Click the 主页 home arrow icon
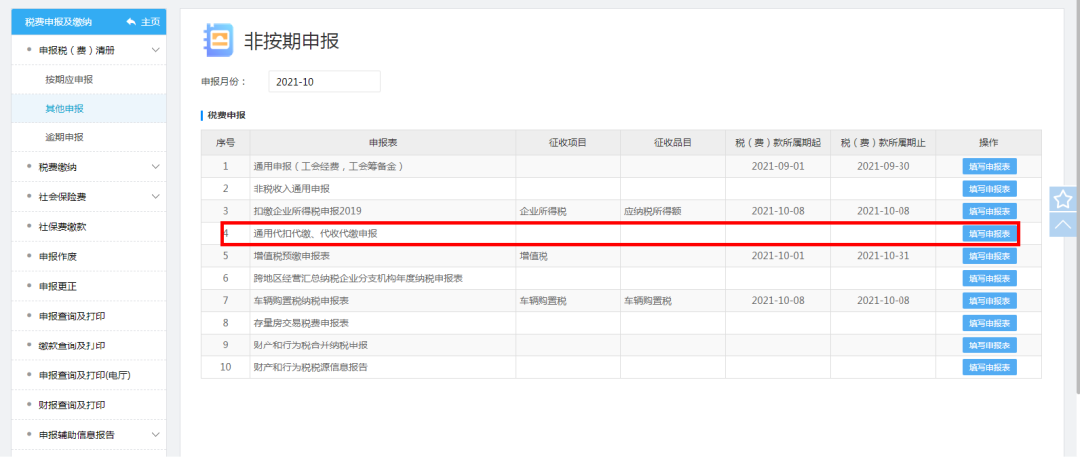The width and height of the screenshot is (1080, 458). point(131,22)
